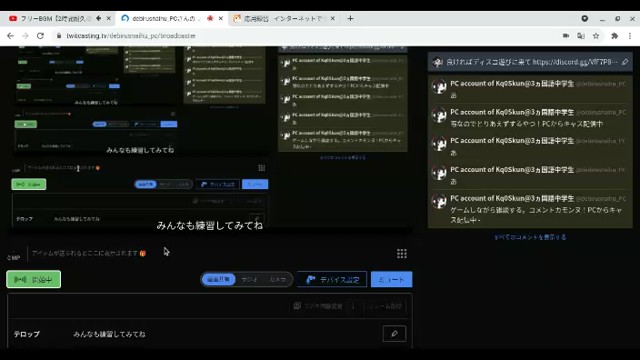The image size is (640, 360).
Task: Open device settings button
Action: [x=332, y=280]
